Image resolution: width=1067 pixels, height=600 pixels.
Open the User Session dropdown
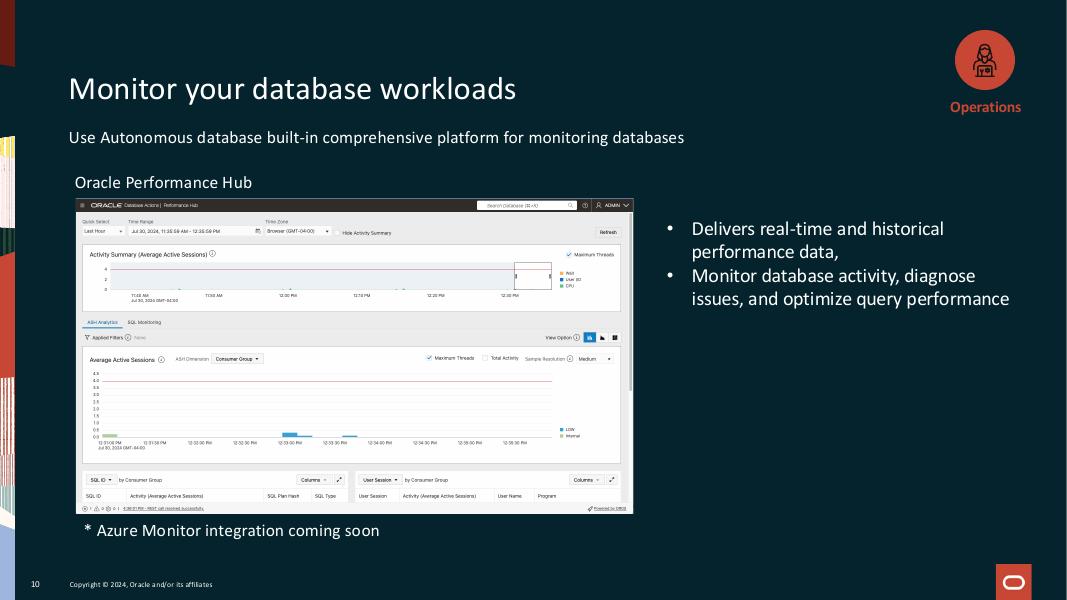click(x=380, y=480)
